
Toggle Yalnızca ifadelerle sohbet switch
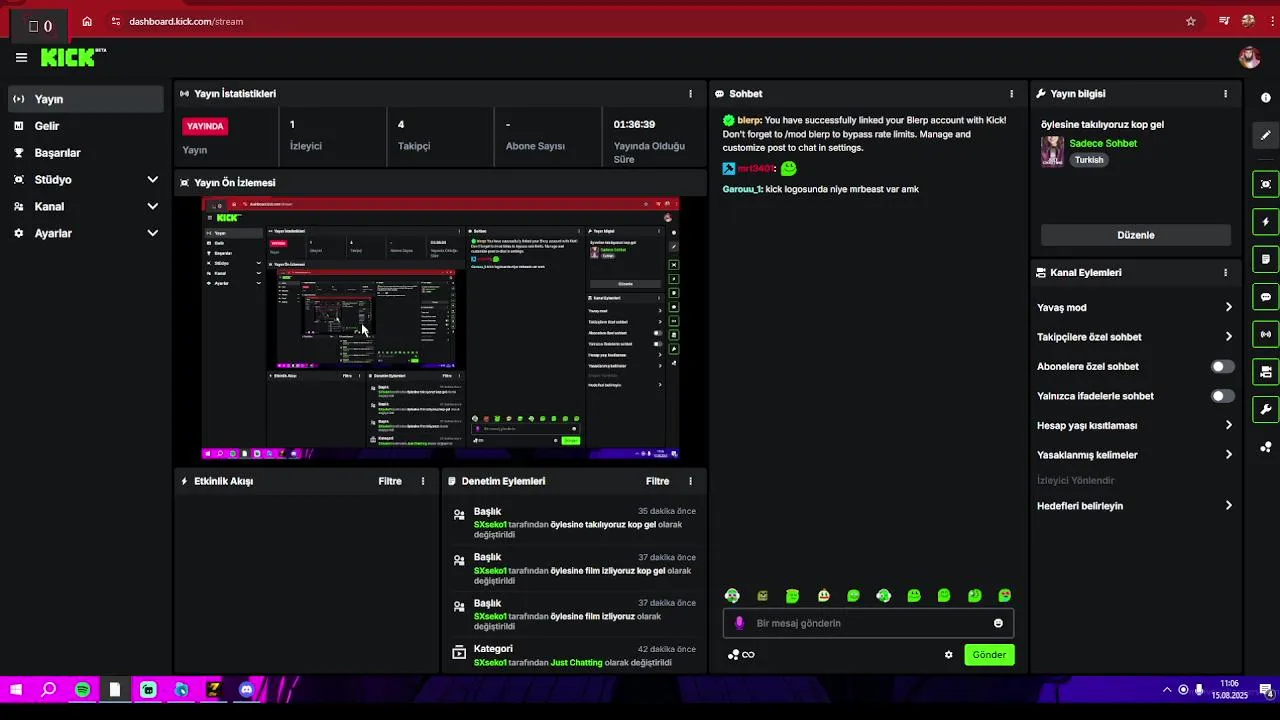1222,396
